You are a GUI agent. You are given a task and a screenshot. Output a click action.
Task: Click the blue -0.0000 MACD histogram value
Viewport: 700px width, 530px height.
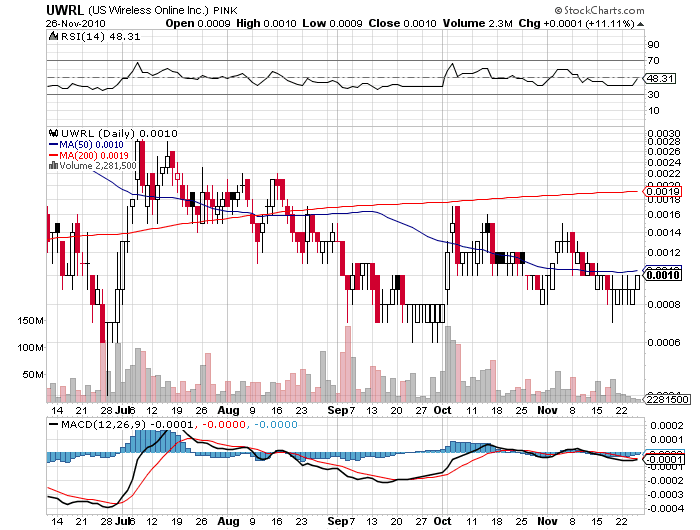point(275,424)
